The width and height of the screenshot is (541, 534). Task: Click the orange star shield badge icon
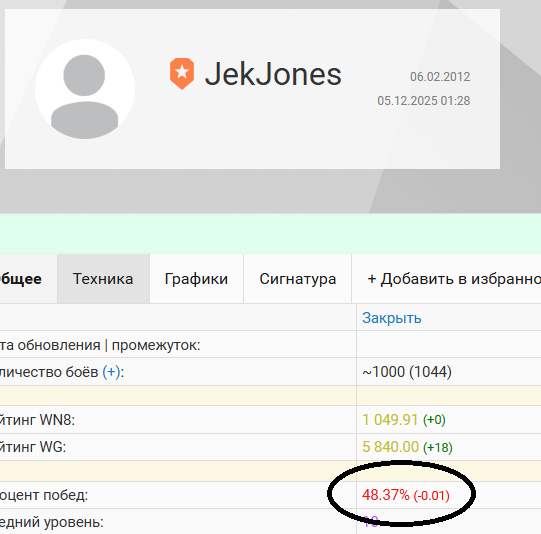pos(182,74)
